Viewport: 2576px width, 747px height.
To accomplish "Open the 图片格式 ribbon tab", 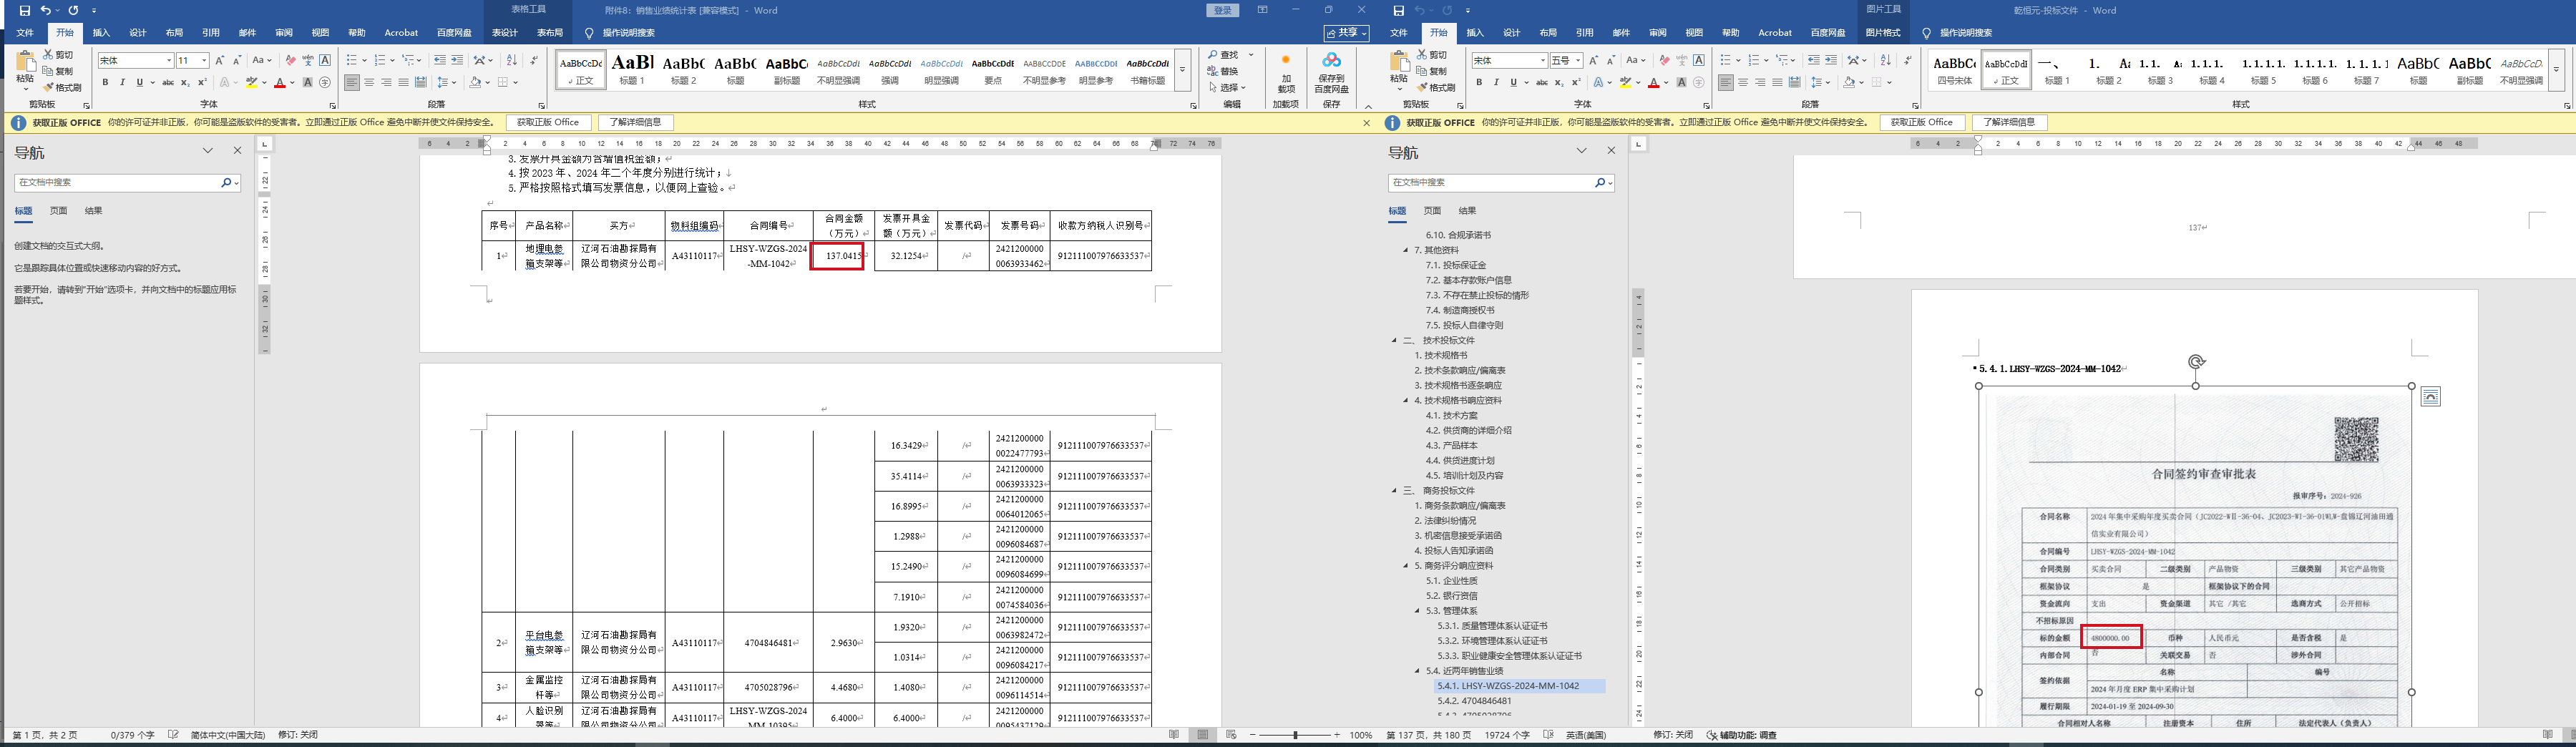I will pos(1883,33).
